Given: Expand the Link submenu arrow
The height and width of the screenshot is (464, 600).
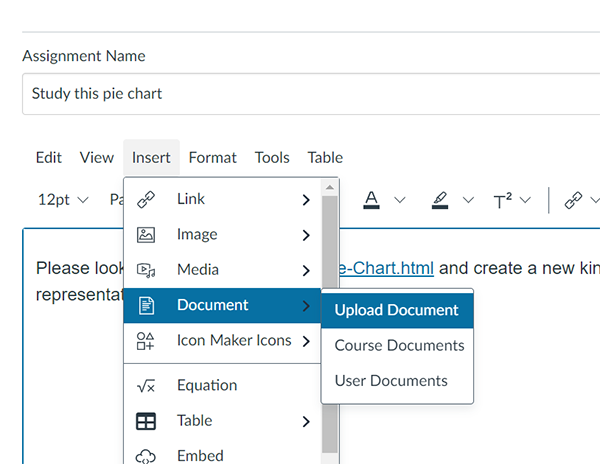Looking at the screenshot, I should 306,200.
